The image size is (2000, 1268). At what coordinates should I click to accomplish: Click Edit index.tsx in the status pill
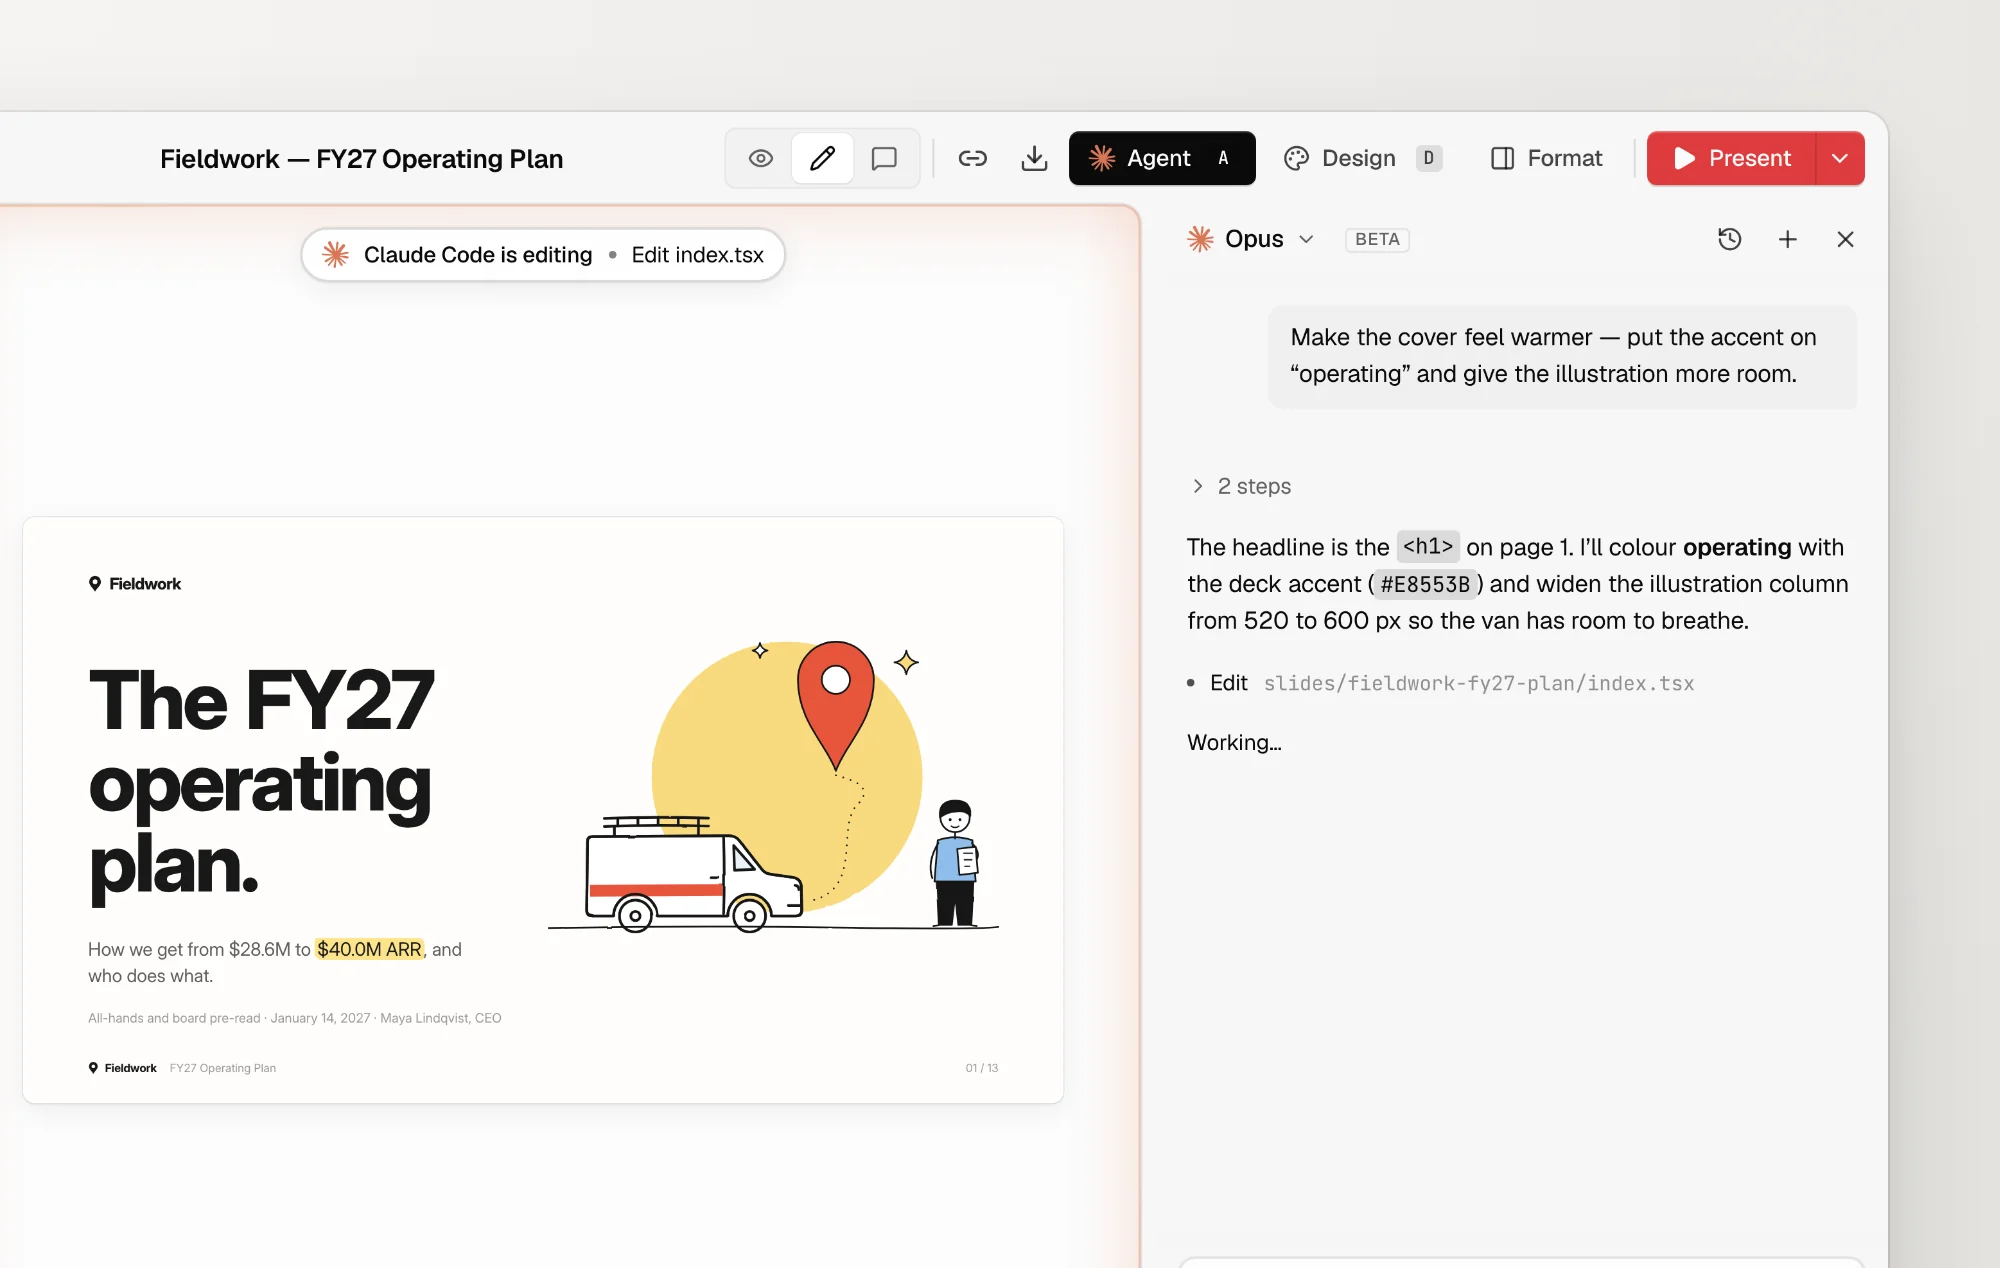click(x=697, y=255)
